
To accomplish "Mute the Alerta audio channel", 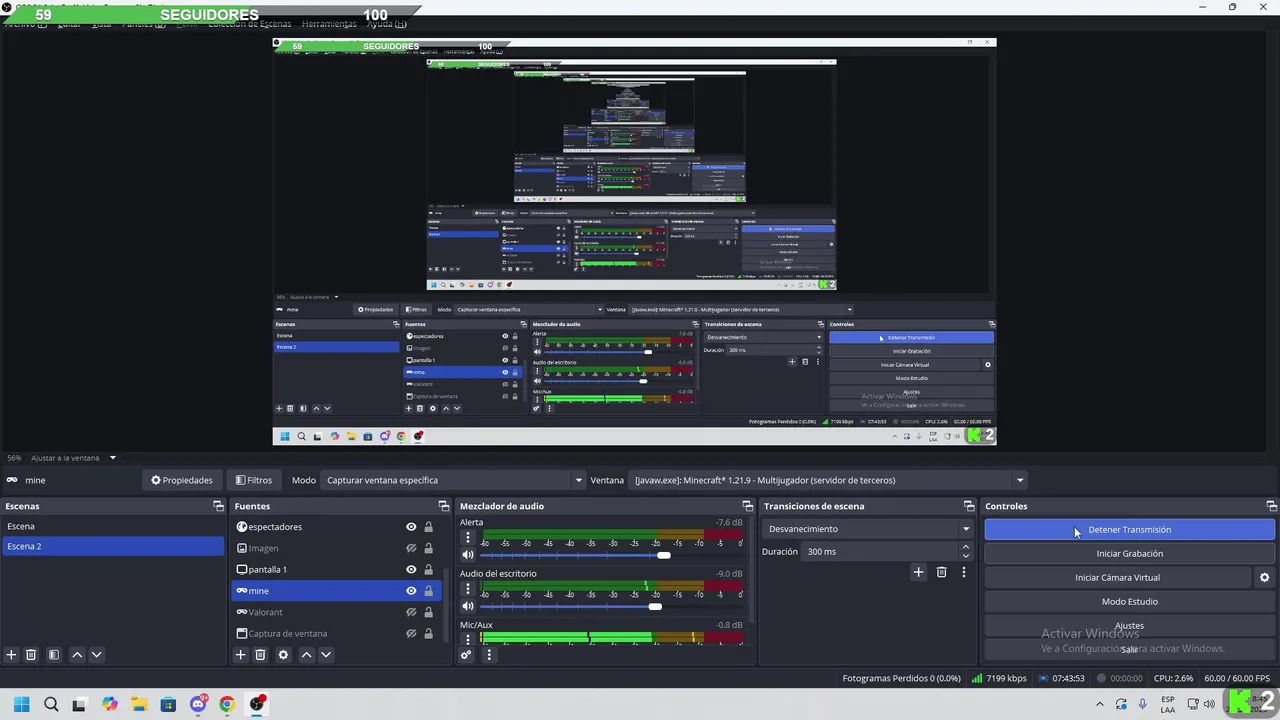I will pos(467,555).
